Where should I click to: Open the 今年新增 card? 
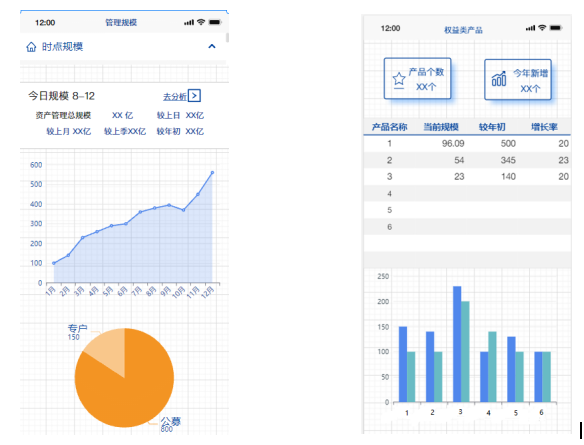coord(518,79)
